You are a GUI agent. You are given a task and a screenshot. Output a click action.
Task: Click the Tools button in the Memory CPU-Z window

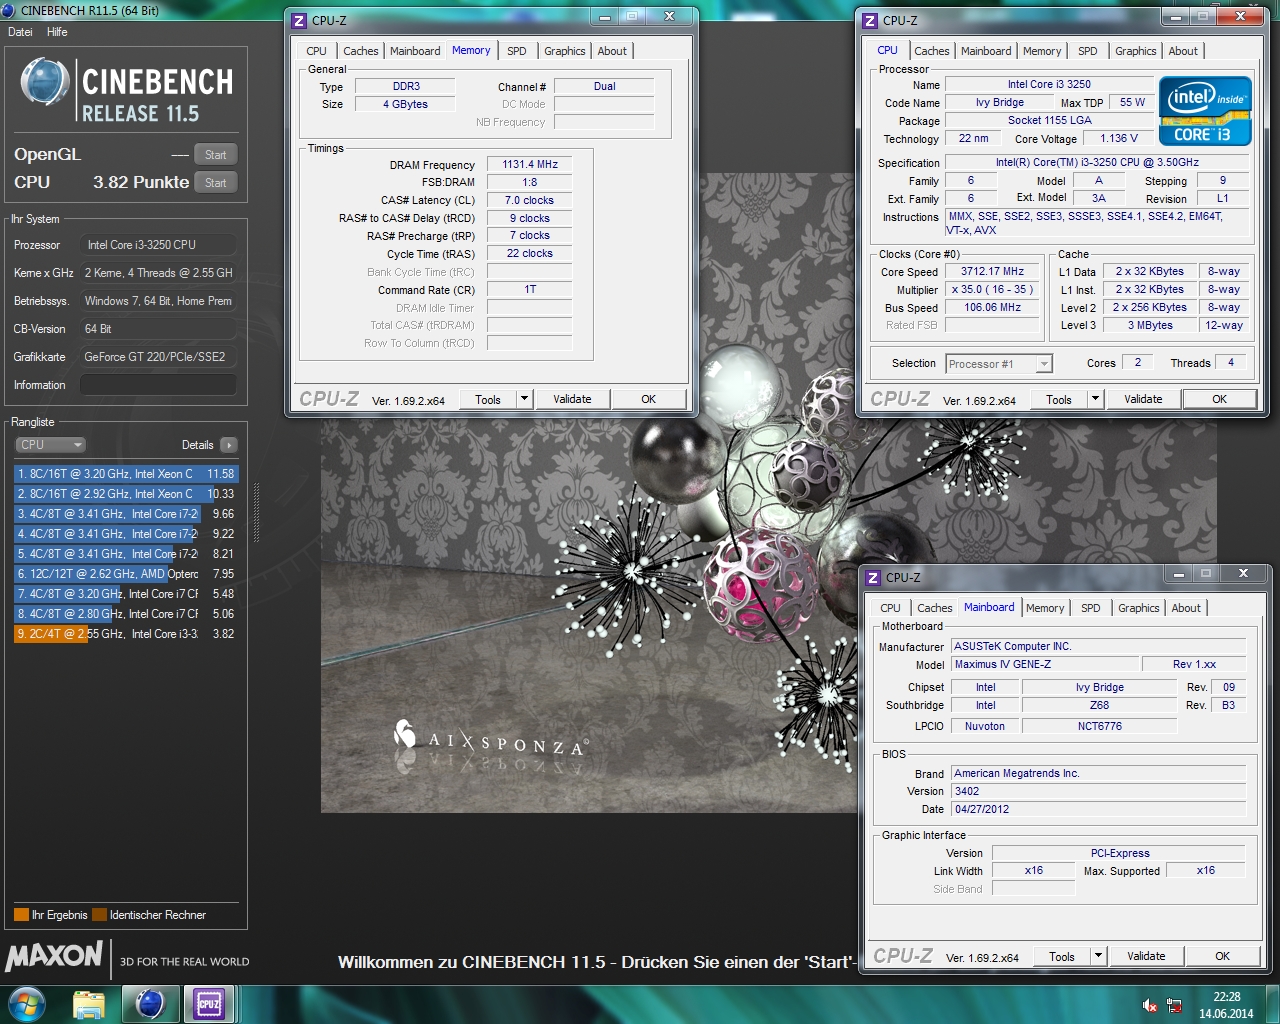[488, 399]
